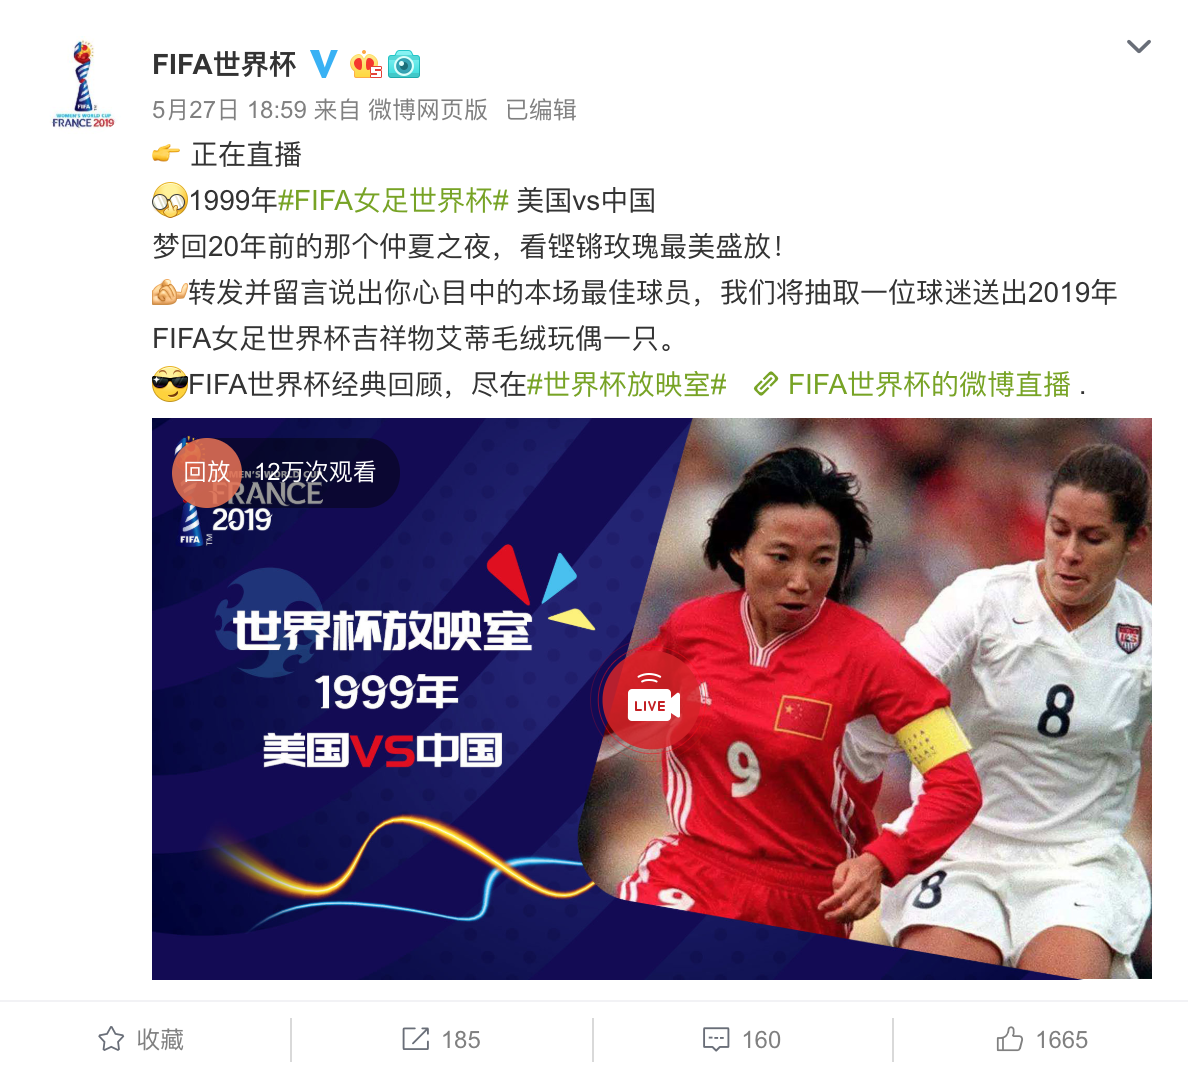Image resolution: width=1188 pixels, height=1076 pixels.
Task: Open the 5月27日 18:59 timestamp link
Action: pyautogui.click(x=230, y=110)
